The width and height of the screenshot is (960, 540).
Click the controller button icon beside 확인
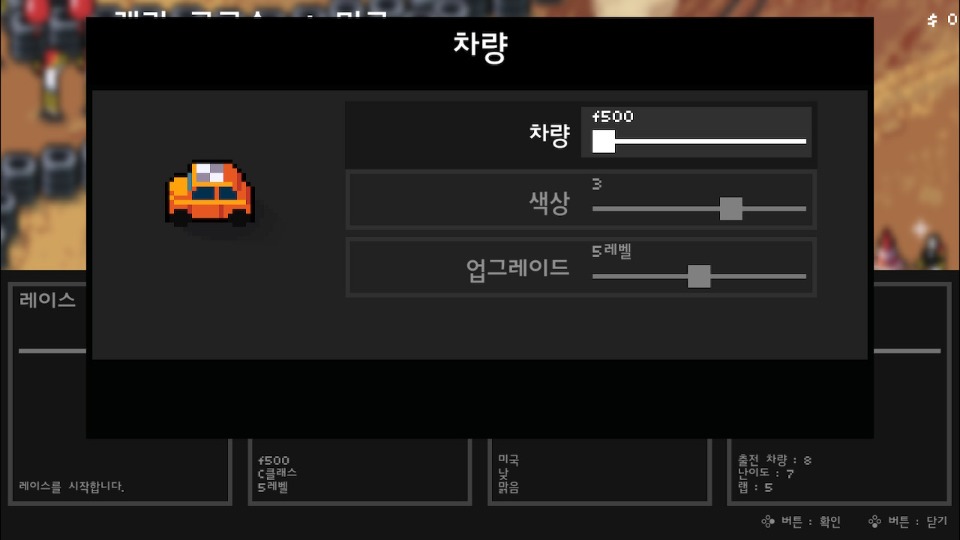coord(768,522)
